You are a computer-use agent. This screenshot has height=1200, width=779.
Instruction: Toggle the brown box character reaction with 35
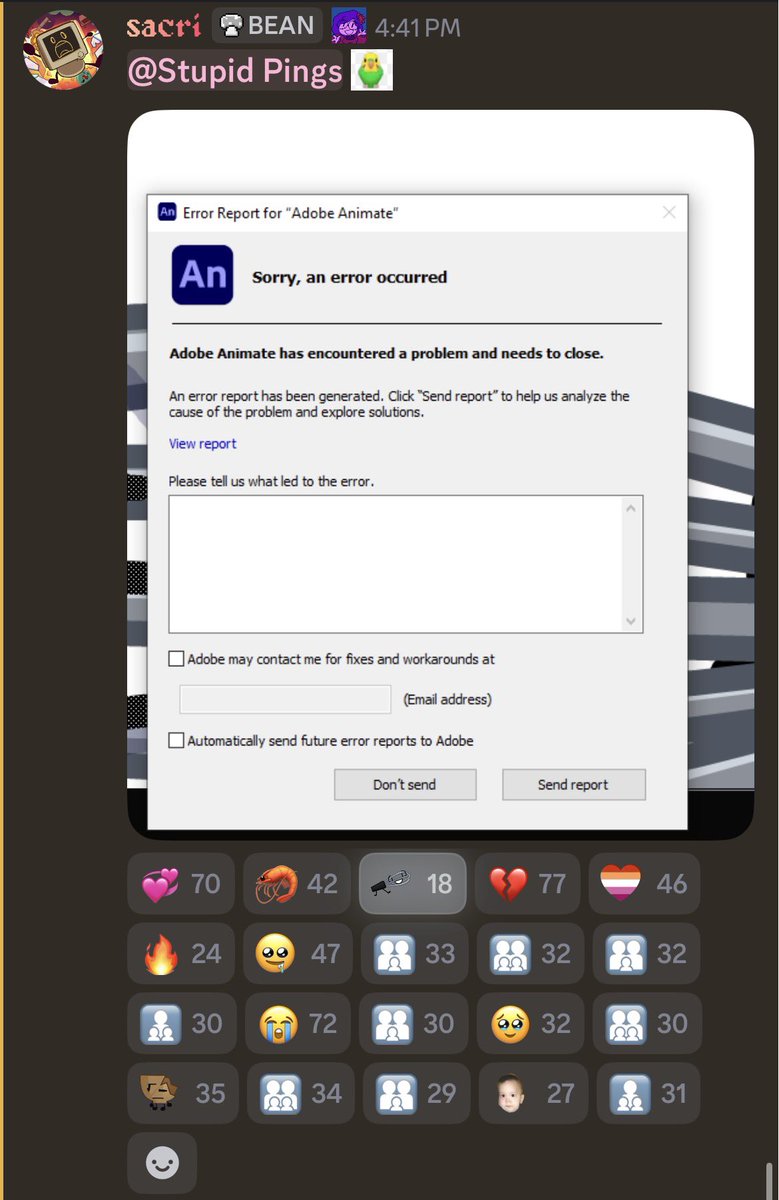[183, 1094]
